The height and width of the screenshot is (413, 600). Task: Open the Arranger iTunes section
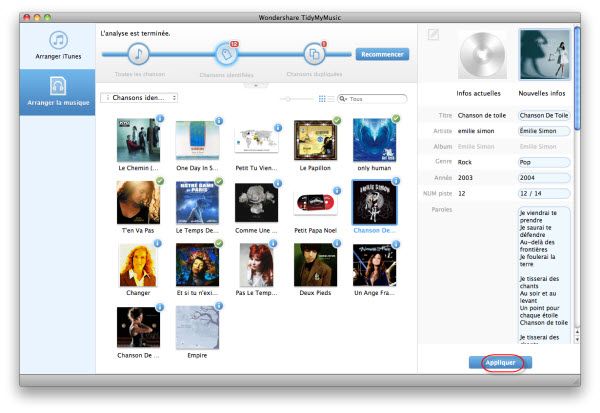tap(58, 46)
